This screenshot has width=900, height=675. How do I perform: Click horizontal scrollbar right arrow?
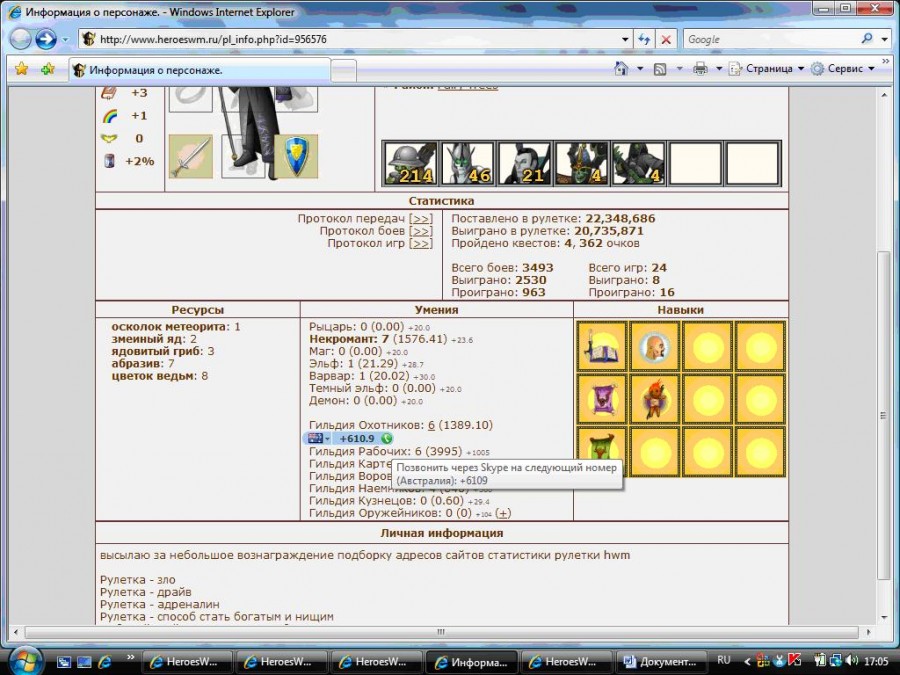868,632
